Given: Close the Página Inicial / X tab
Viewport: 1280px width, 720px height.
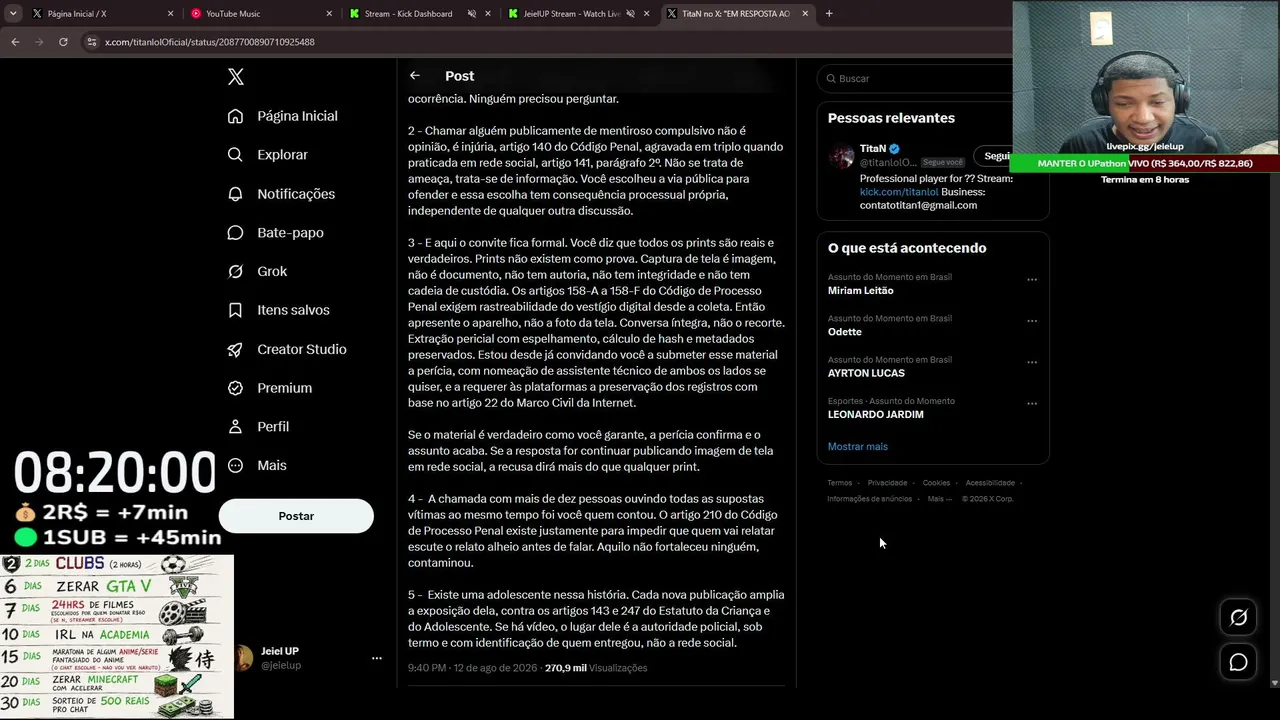Looking at the screenshot, I should [x=170, y=14].
